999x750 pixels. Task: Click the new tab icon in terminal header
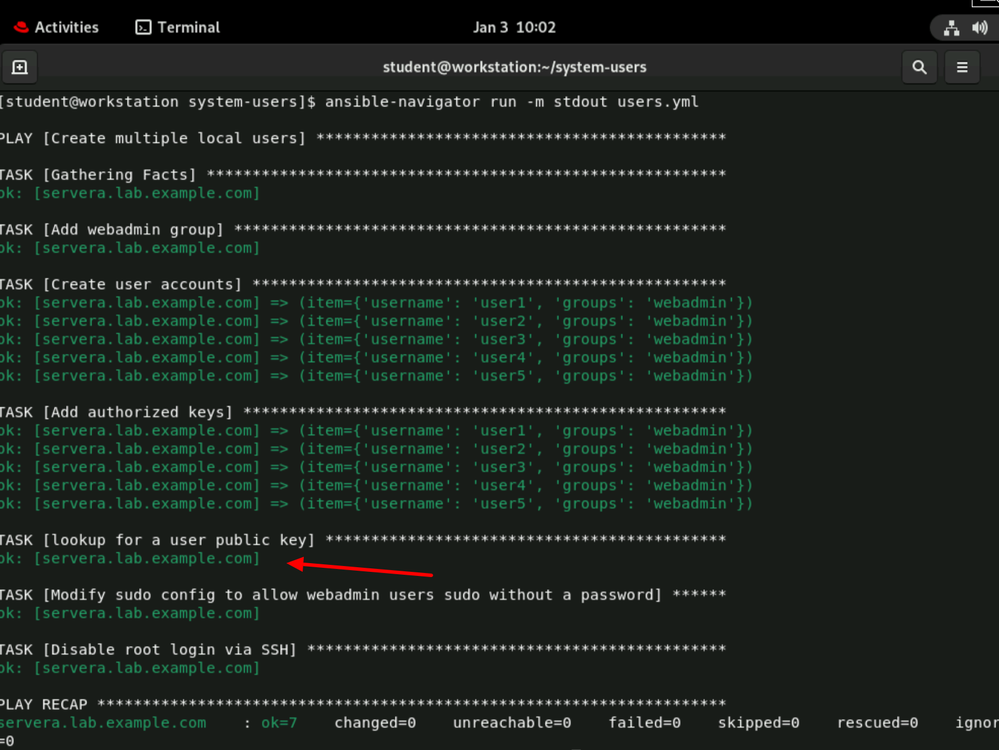click(x=19, y=67)
